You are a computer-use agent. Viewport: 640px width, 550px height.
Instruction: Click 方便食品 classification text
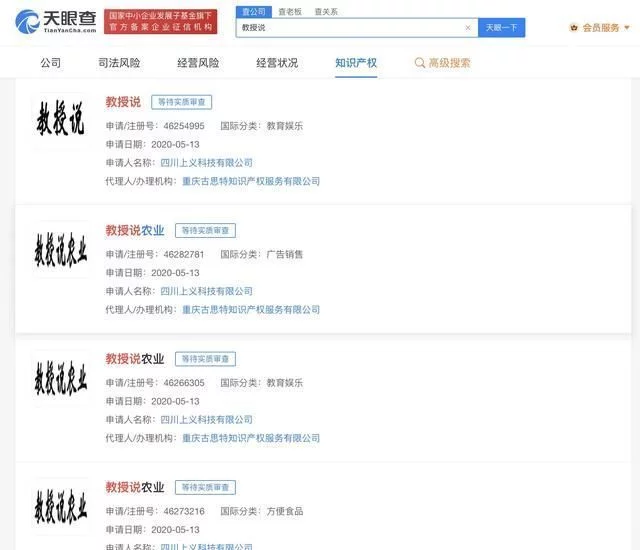click(285, 511)
